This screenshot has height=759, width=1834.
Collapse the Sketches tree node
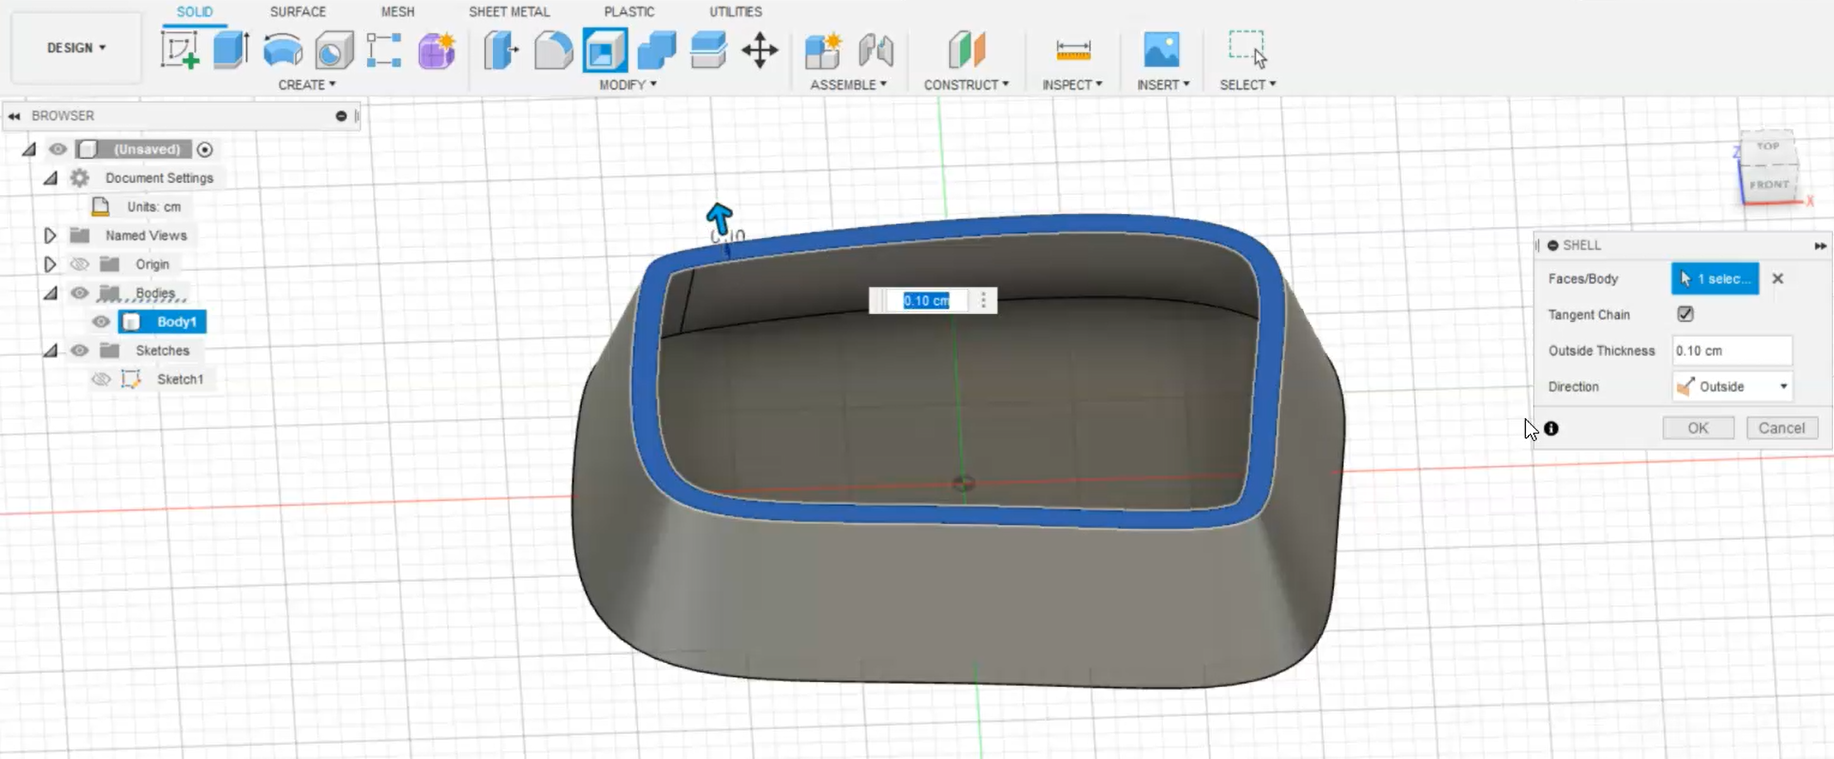click(x=50, y=351)
